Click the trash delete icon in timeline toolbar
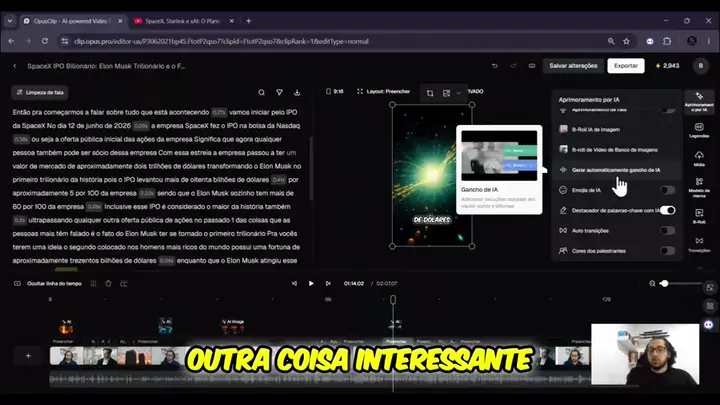The image size is (720, 405). (x=108, y=283)
